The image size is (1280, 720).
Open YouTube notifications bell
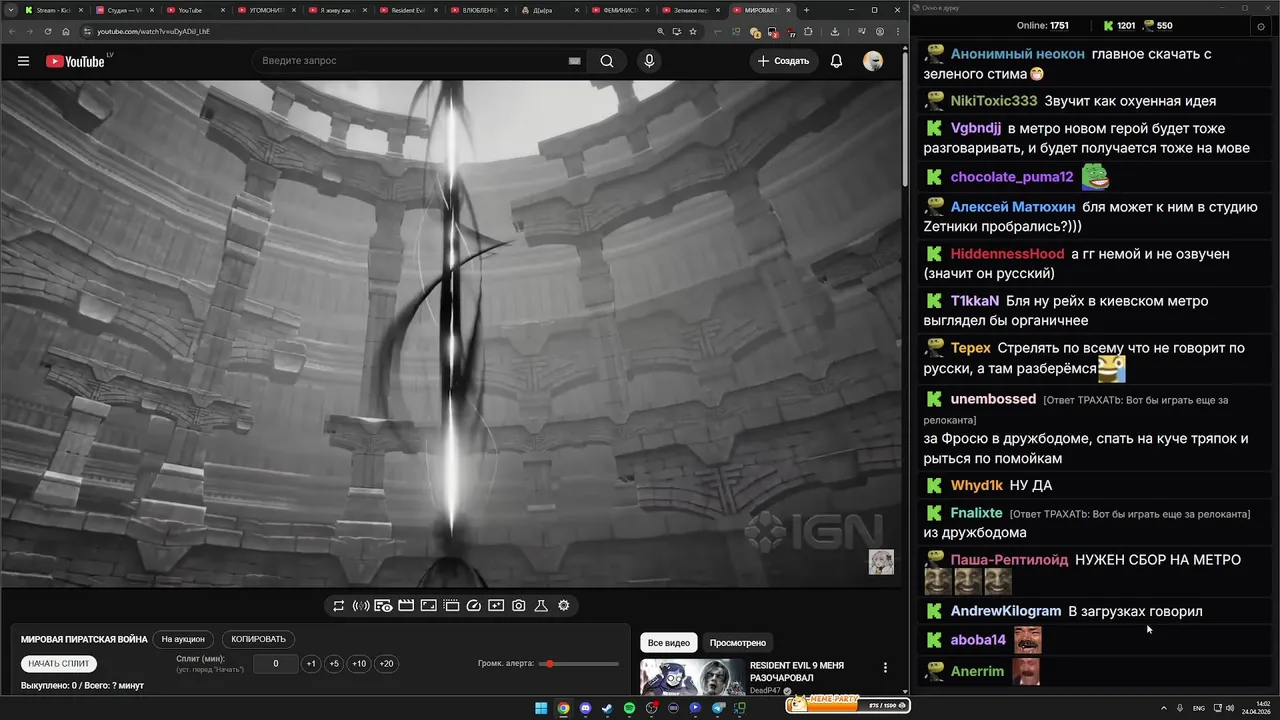pos(836,61)
